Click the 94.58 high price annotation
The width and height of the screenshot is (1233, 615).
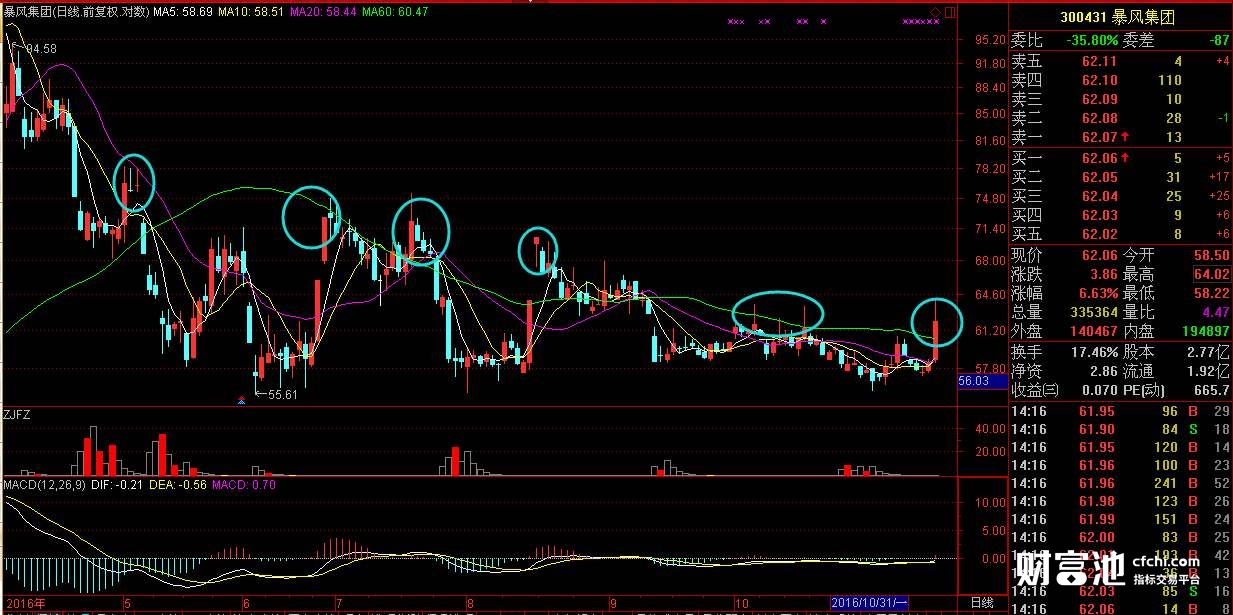point(40,48)
